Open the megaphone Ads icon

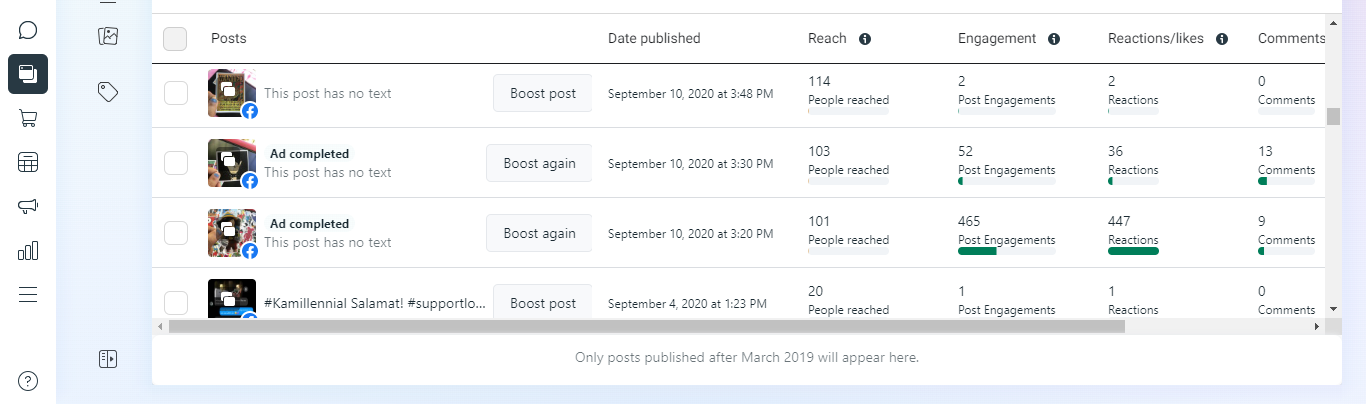(28, 206)
